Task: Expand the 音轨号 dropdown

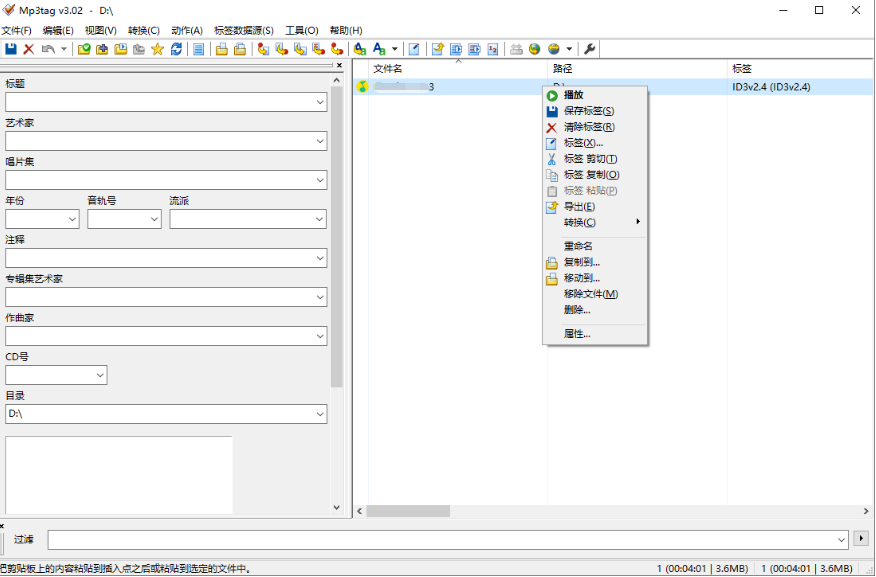Action: pos(155,220)
